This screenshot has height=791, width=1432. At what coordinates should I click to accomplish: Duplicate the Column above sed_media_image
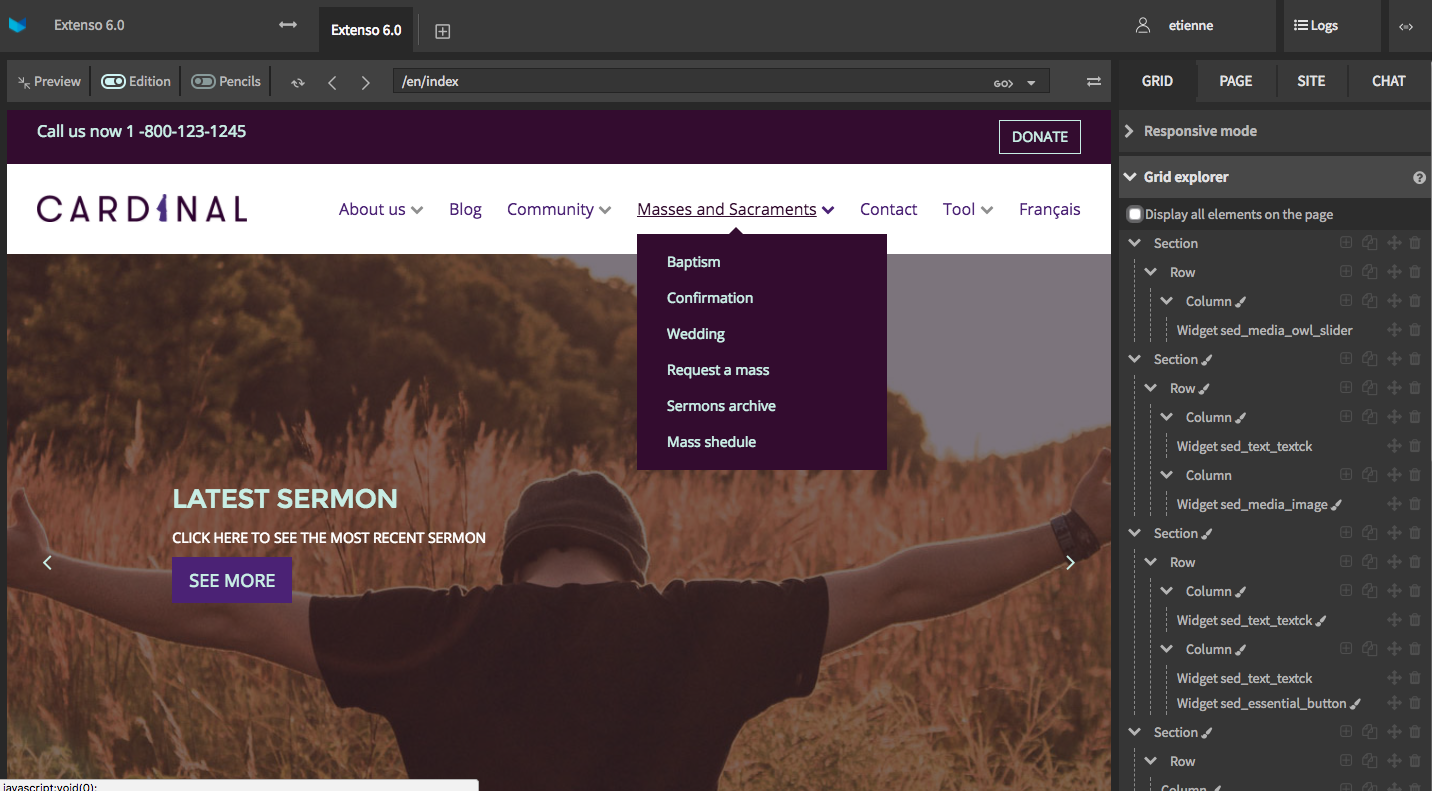tap(1369, 475)
